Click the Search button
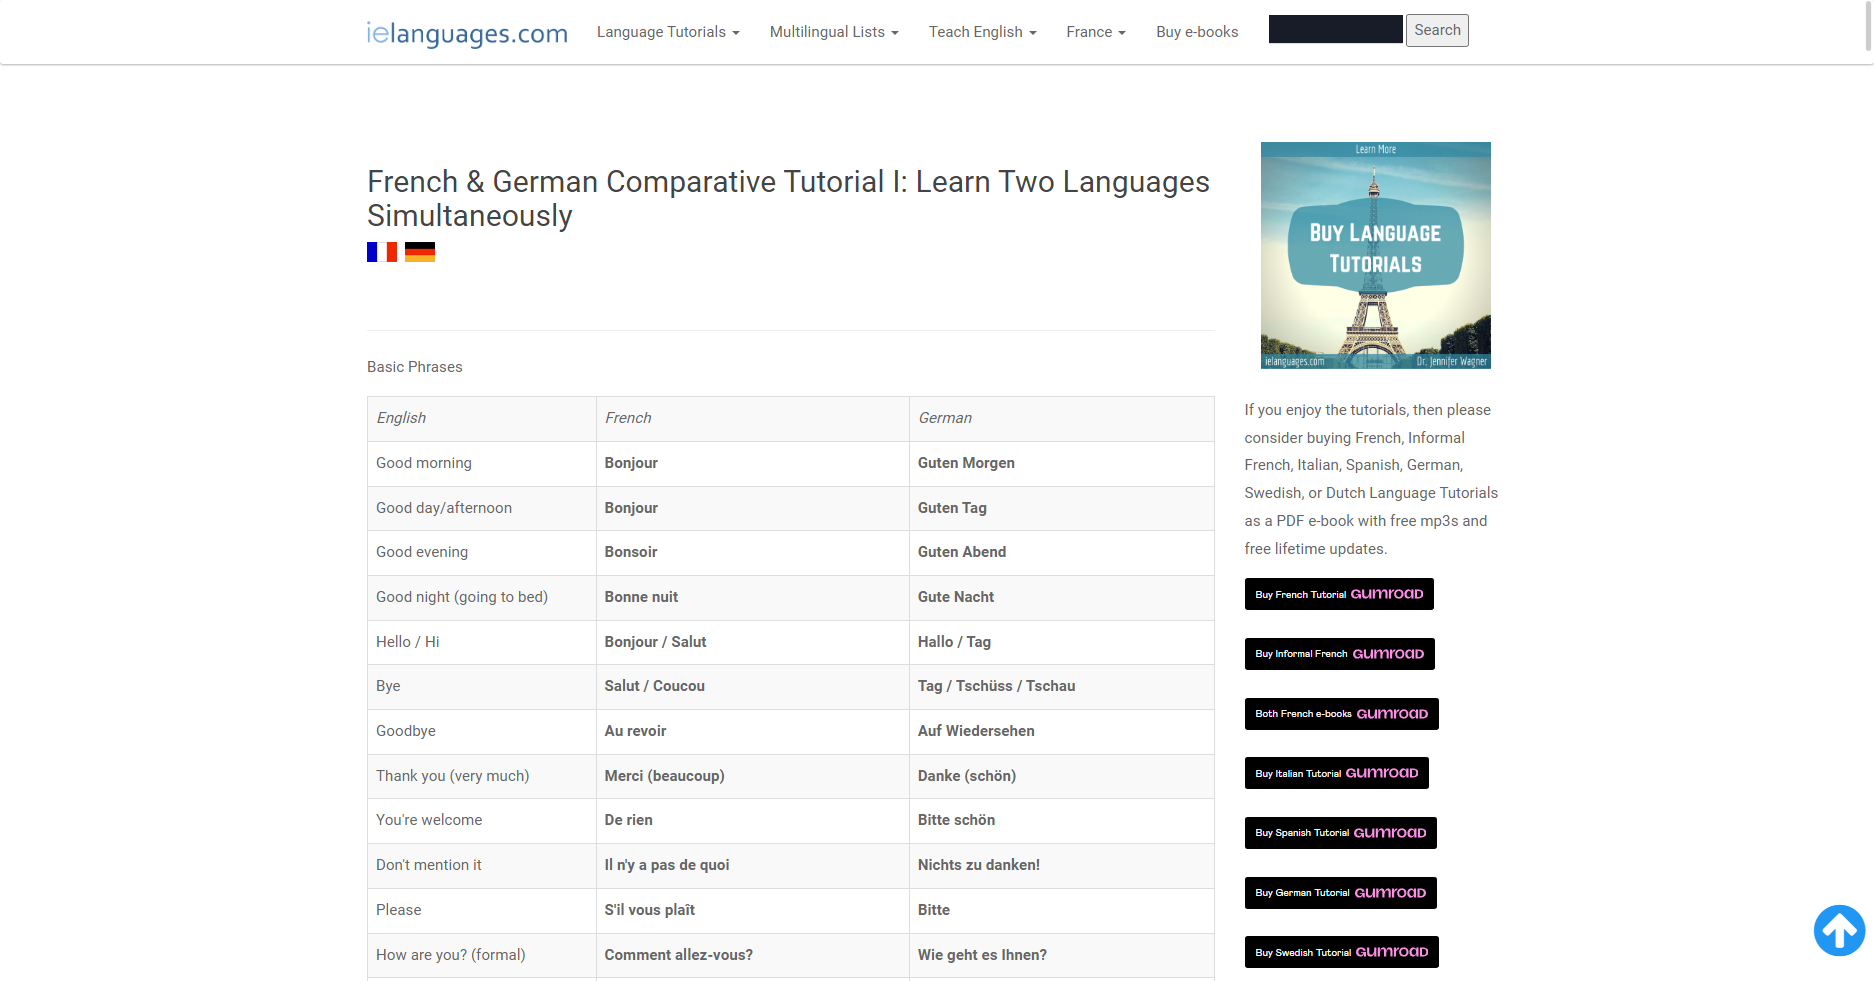 click(1437, 30)
